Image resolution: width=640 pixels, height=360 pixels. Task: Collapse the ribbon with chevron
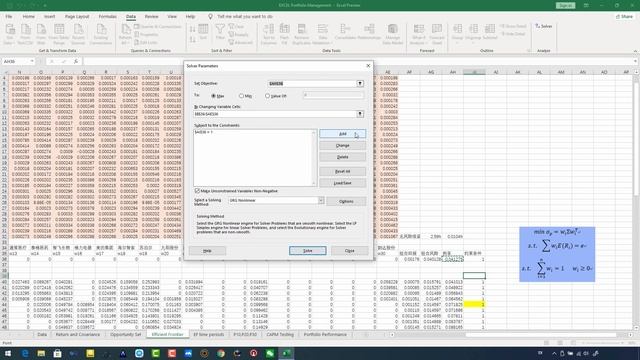click(x=635, y=51)
